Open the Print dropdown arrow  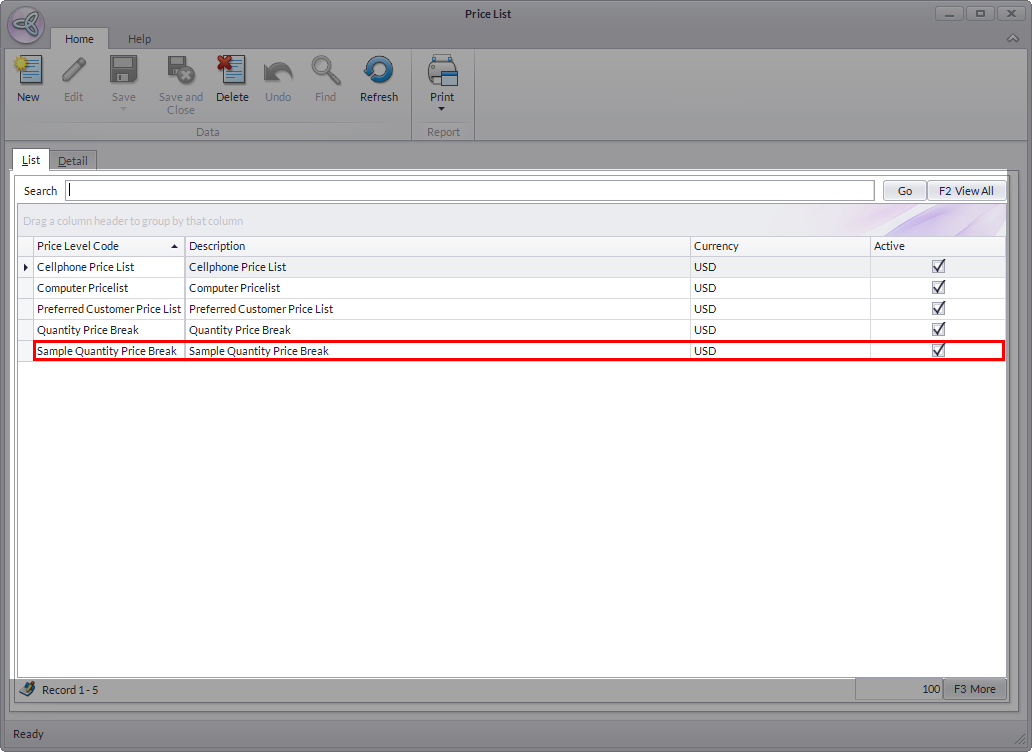pos(442,109)
